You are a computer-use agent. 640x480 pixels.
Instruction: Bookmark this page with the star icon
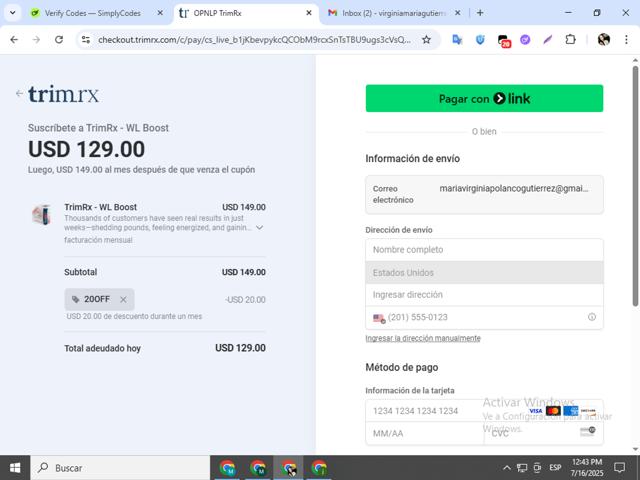point(426,40)
